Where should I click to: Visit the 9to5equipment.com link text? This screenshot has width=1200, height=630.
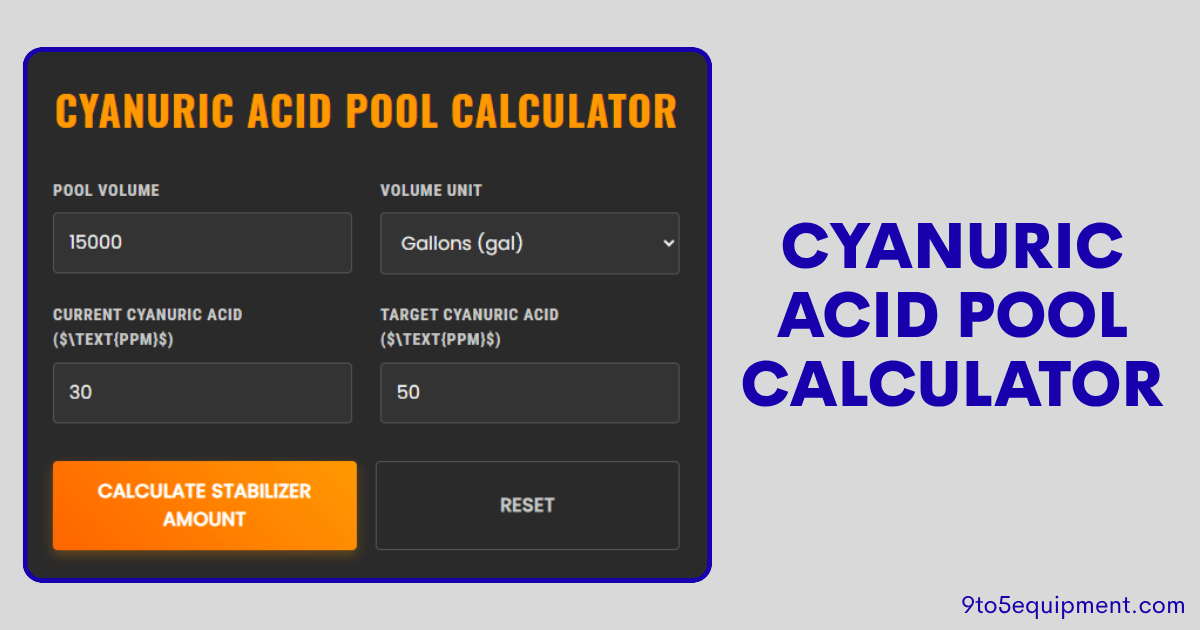point(1071,605)
